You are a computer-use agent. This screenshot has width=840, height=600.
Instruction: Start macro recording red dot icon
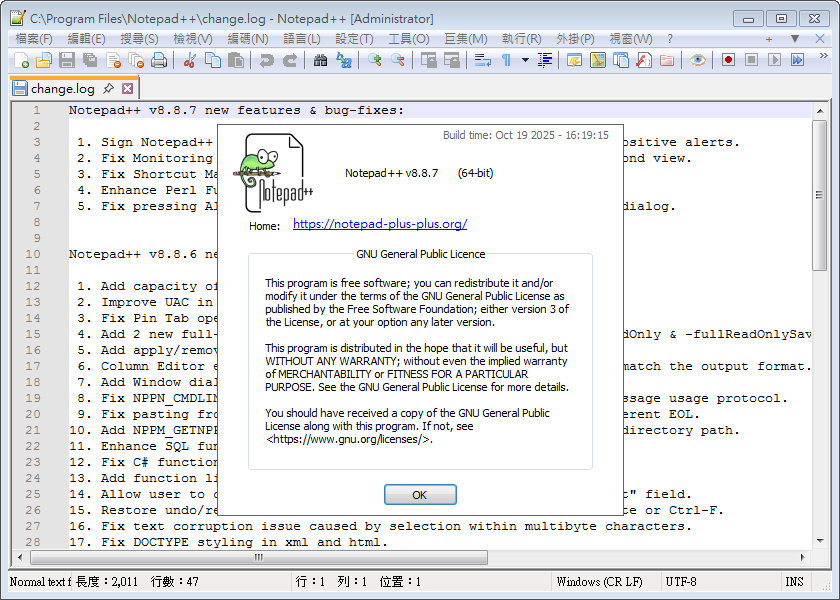point(728,60)
